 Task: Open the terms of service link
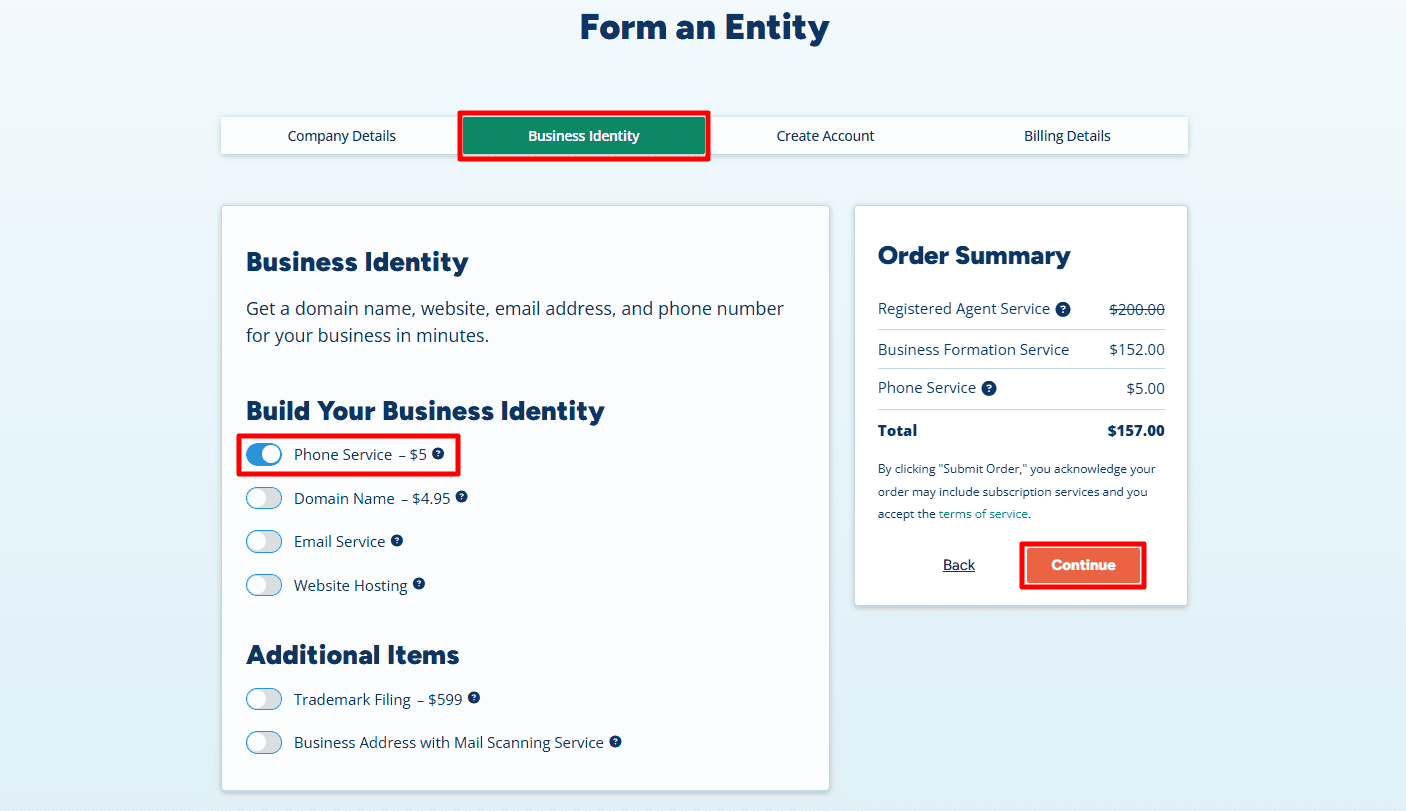[x=983, y=513]
